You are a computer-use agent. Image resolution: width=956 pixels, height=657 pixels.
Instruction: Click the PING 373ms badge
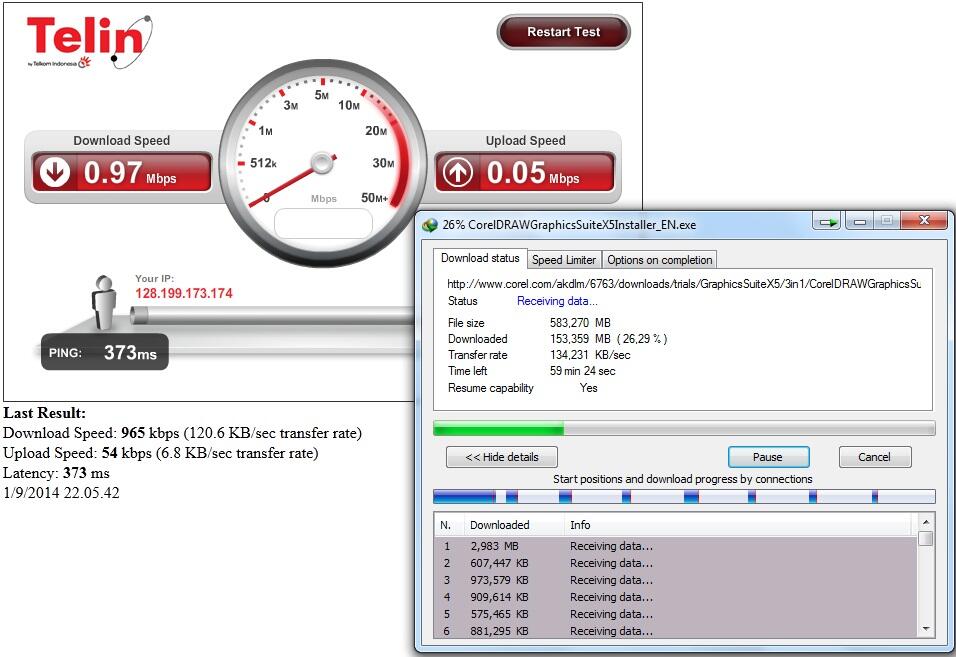point(104,352)
